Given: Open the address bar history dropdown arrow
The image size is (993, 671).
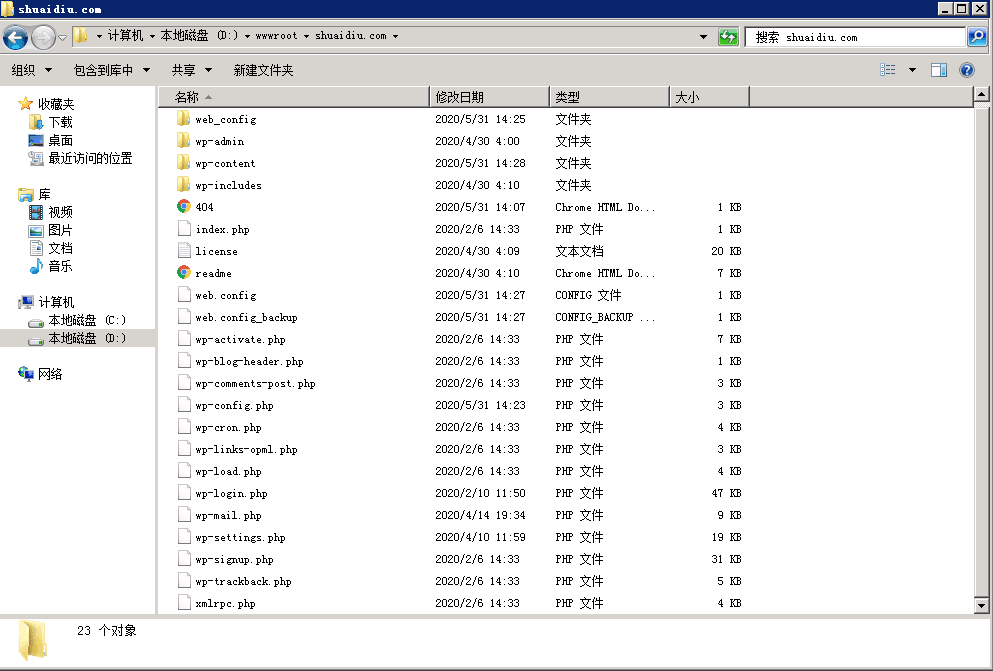Looking at the screenshot, I should 703,37.
